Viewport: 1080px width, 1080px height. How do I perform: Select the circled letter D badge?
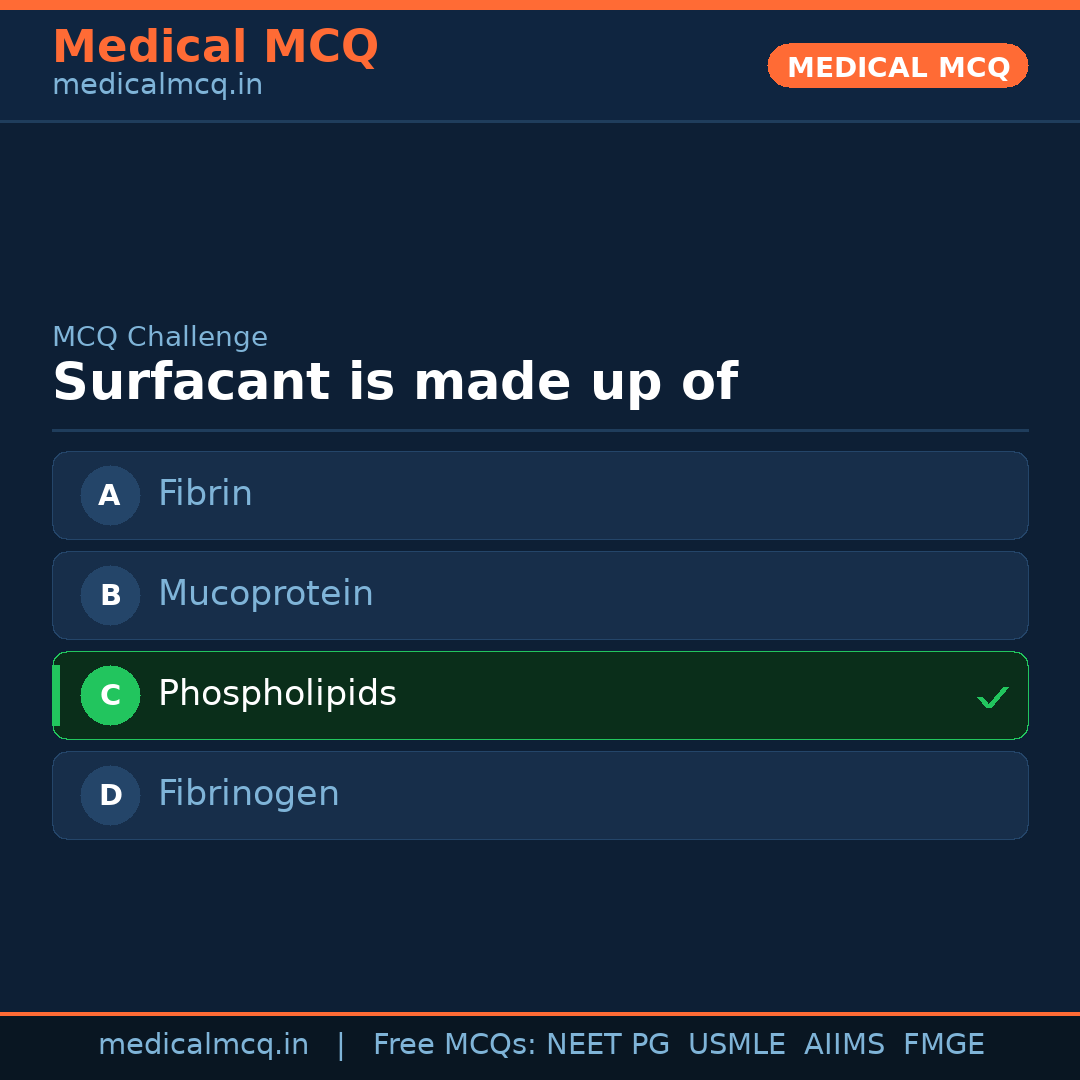(110, 795)
